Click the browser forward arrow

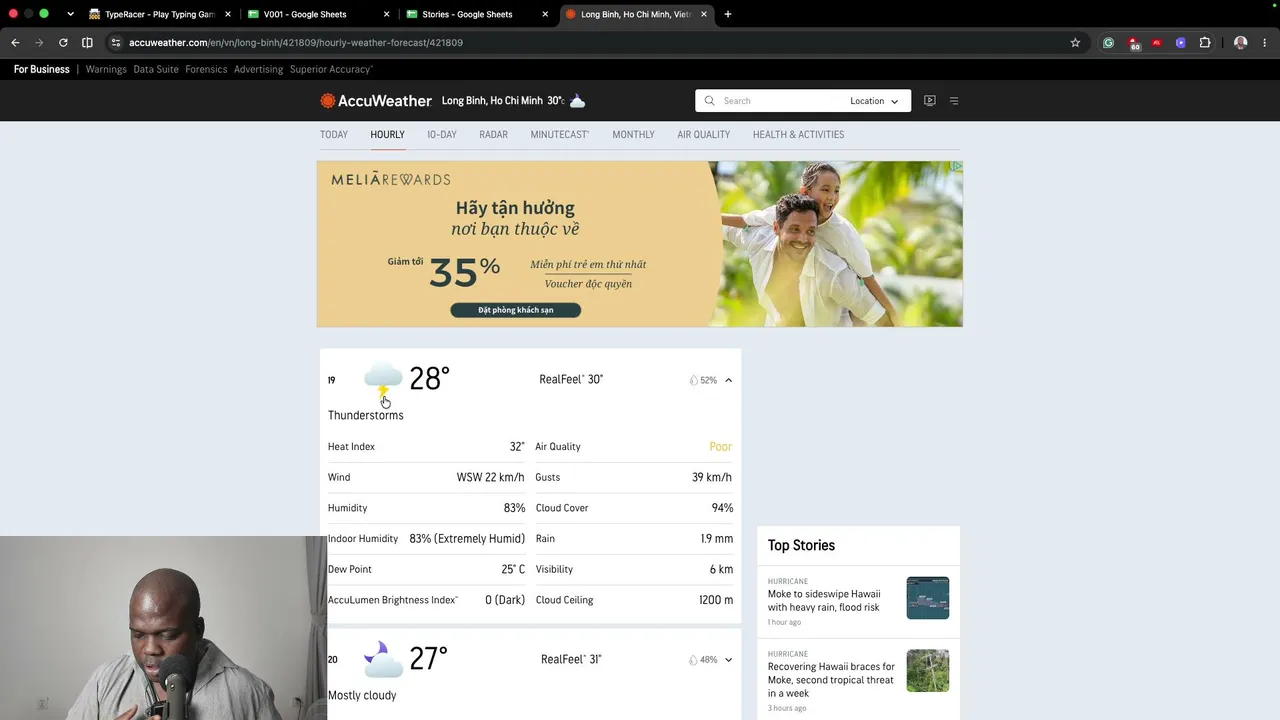[x=39, y=43]
